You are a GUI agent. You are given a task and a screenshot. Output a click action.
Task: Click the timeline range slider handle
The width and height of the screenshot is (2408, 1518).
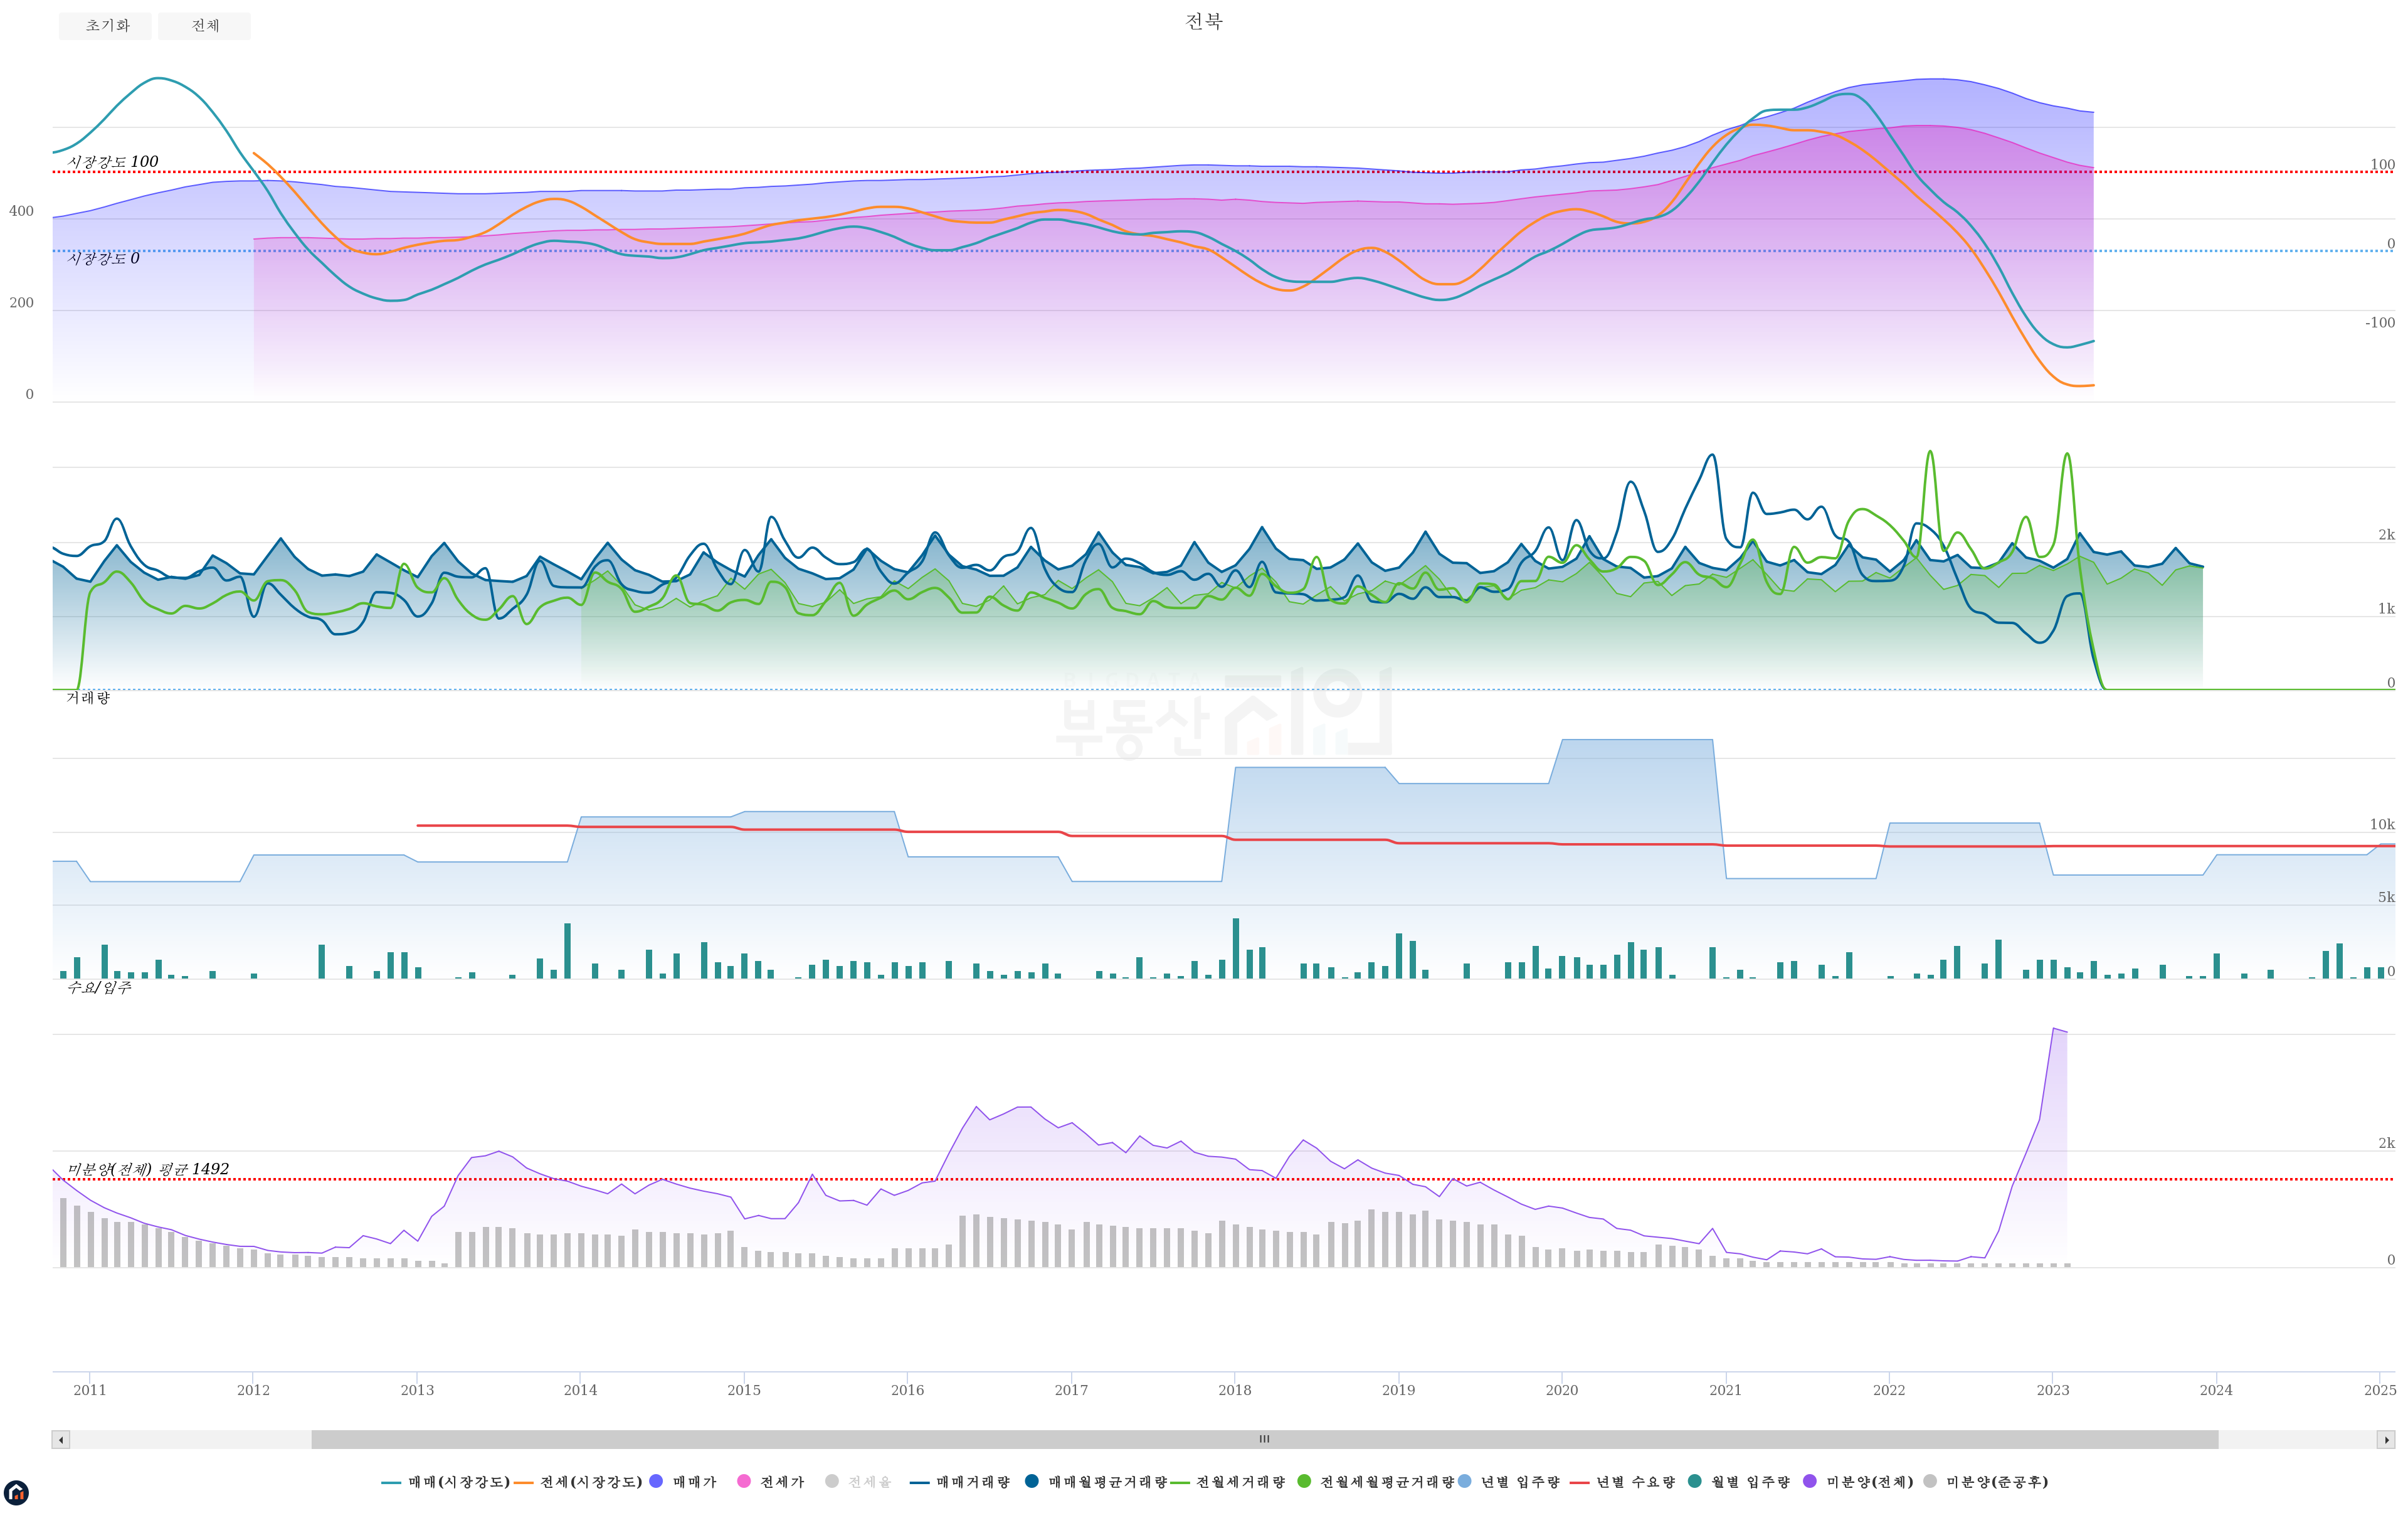coord(1264,1440)
